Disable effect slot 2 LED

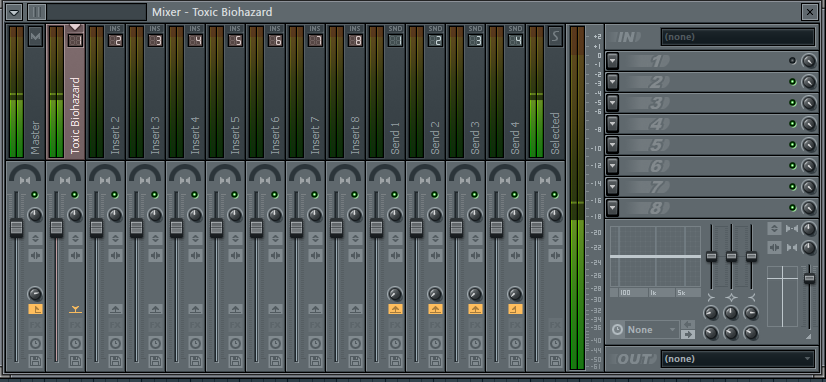pyautogui.click(x=792, y=82)
